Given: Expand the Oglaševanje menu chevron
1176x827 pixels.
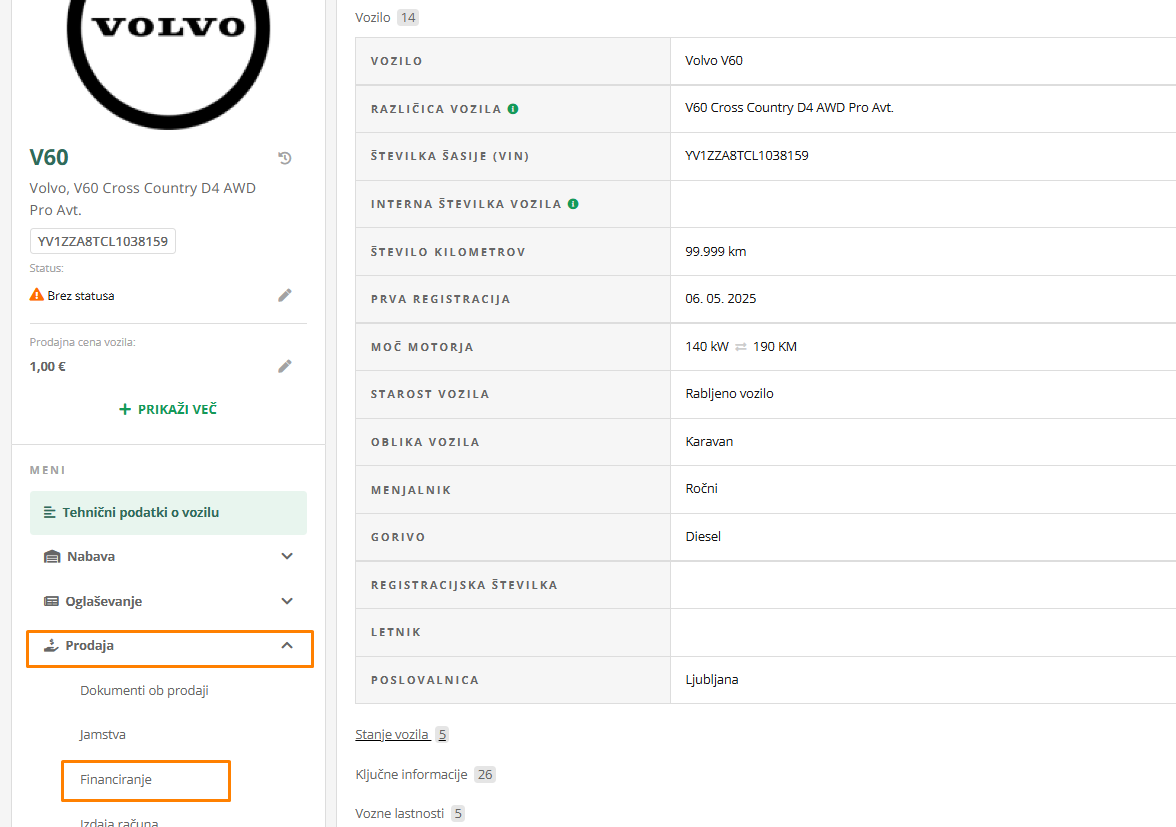Looking at the screenshot, I should [286, 601].
